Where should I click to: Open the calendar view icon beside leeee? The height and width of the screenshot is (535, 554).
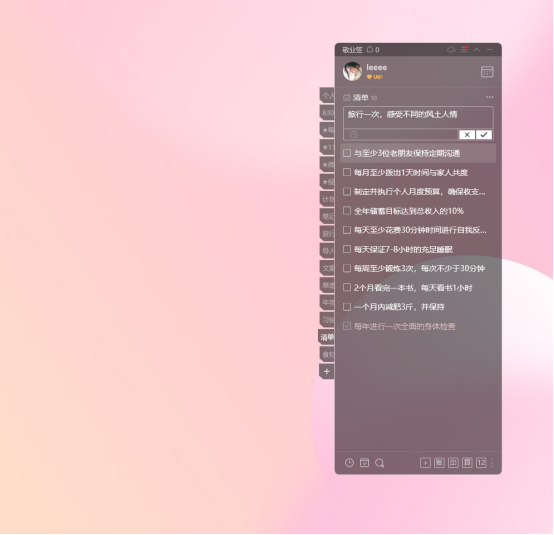487,71
